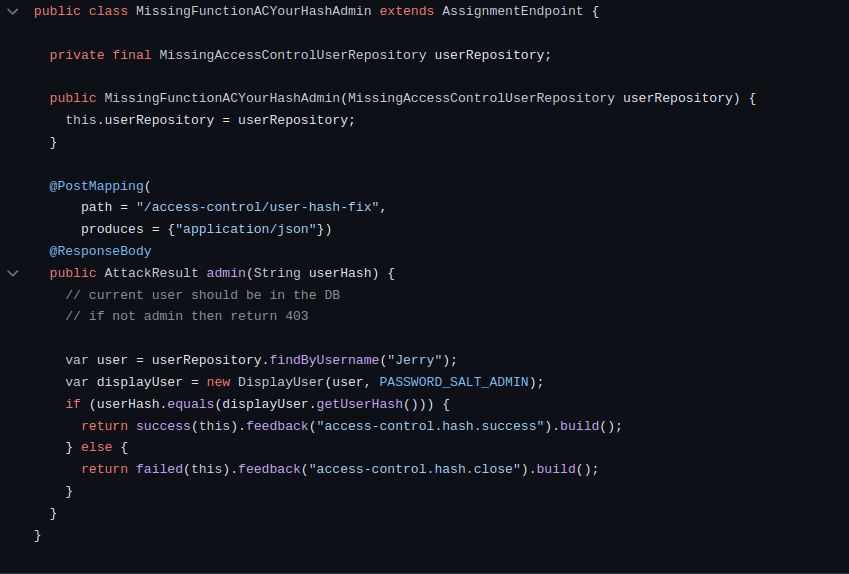The height and width of the screenshot is (574, 849).
Task: Click the @ResponseBody annotation
Action: [100, 251]
